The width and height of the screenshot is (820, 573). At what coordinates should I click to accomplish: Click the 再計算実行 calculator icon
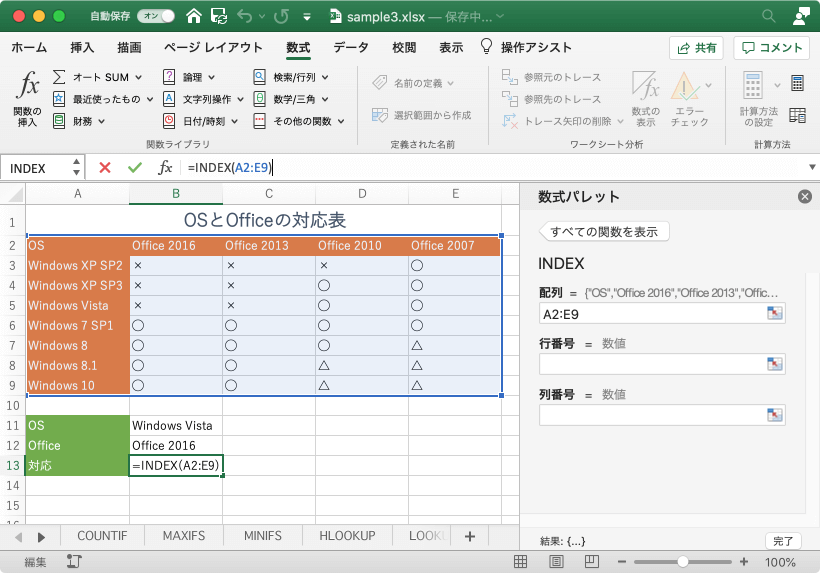click(797, 83)
